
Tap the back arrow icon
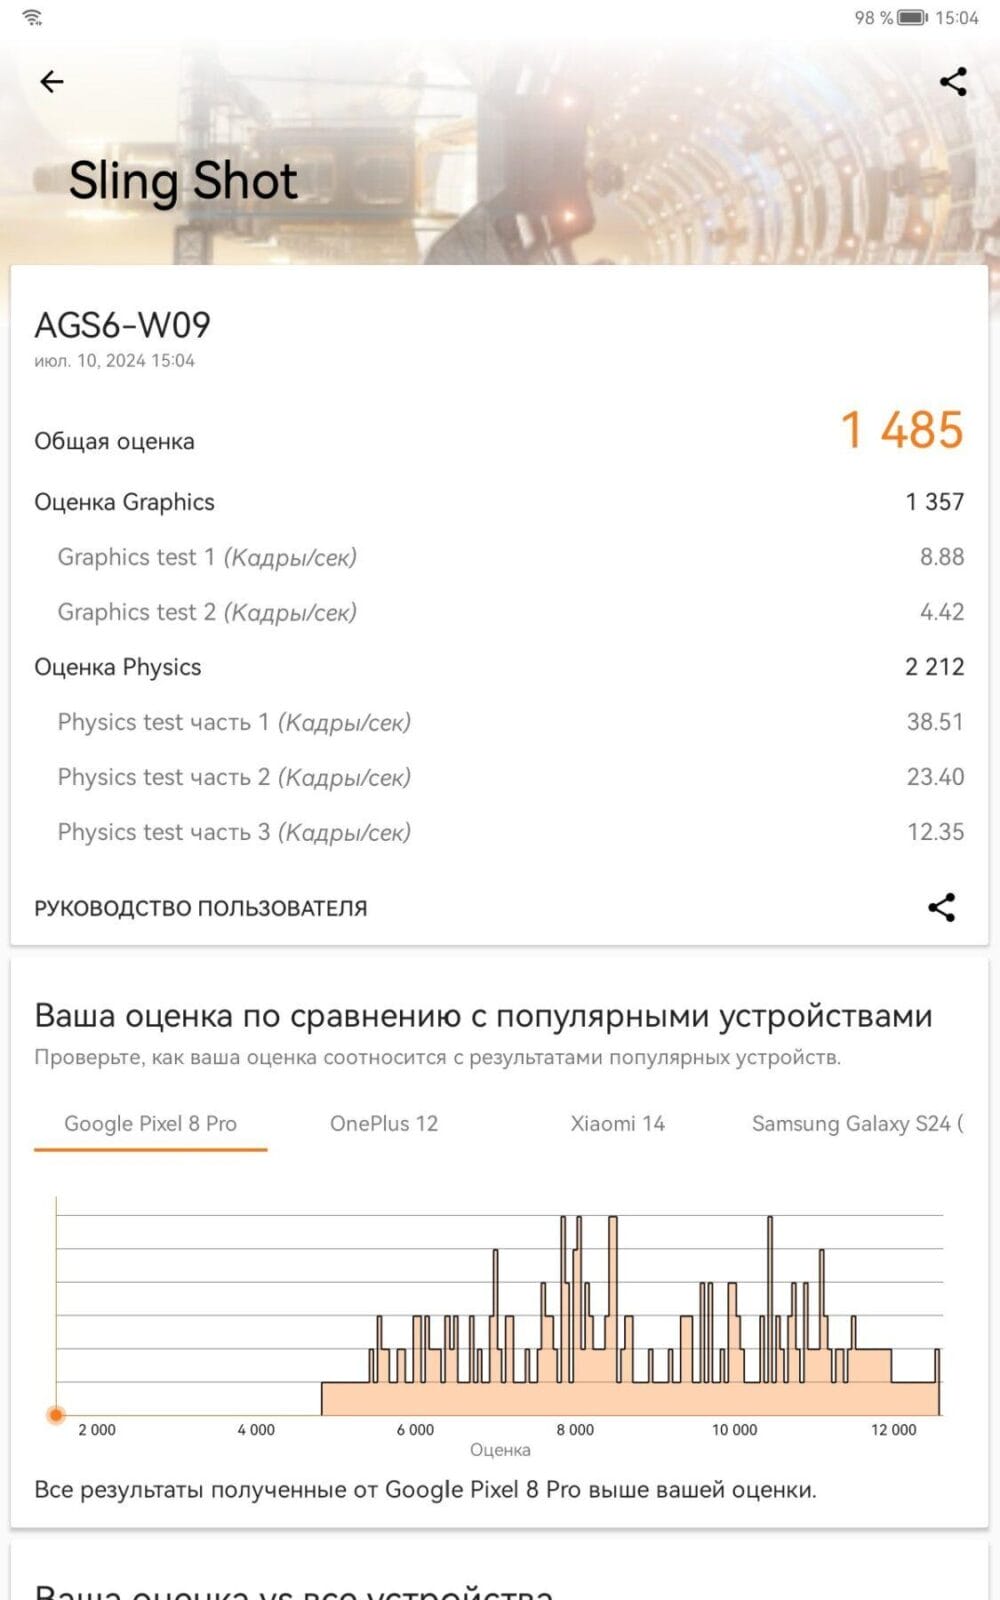point(52,82)
